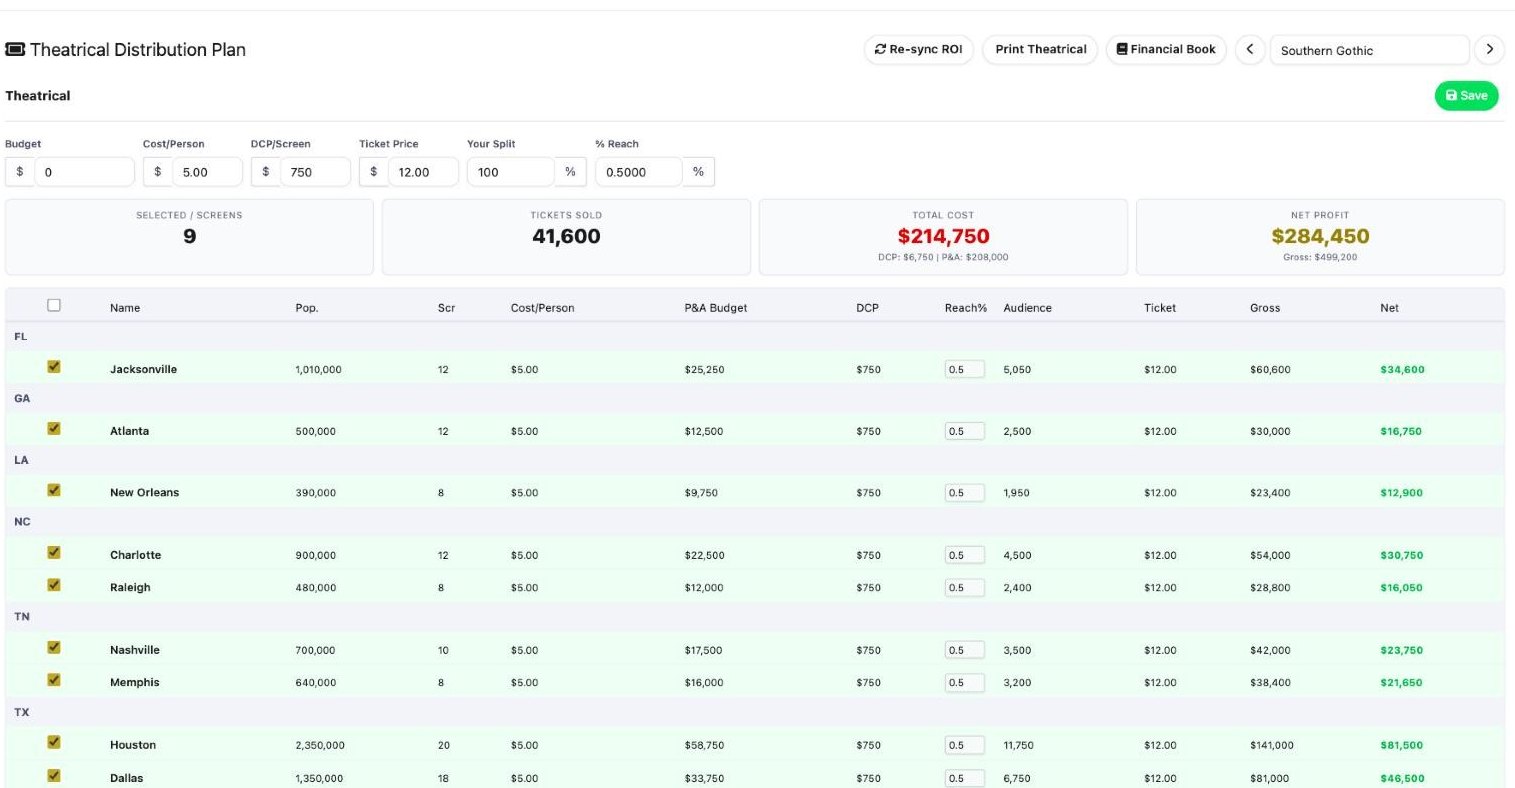Image resolution: width=1515 pixels, height=788 pixels.
Task: Edit Reach% field in Atlanta row
Action: [964, 431]
